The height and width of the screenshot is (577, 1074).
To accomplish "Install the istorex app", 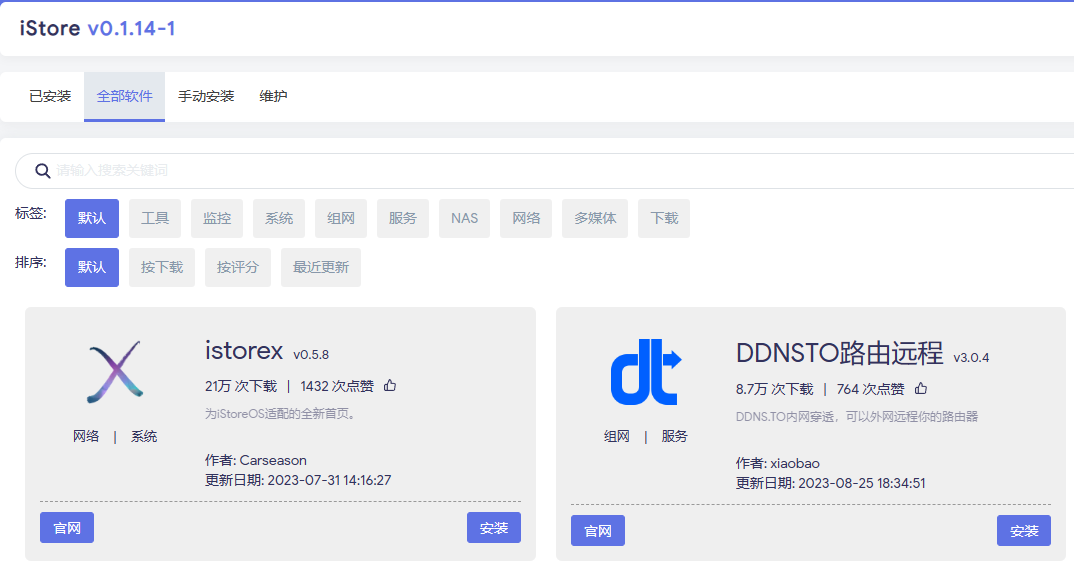I will [x=494, y=528].
